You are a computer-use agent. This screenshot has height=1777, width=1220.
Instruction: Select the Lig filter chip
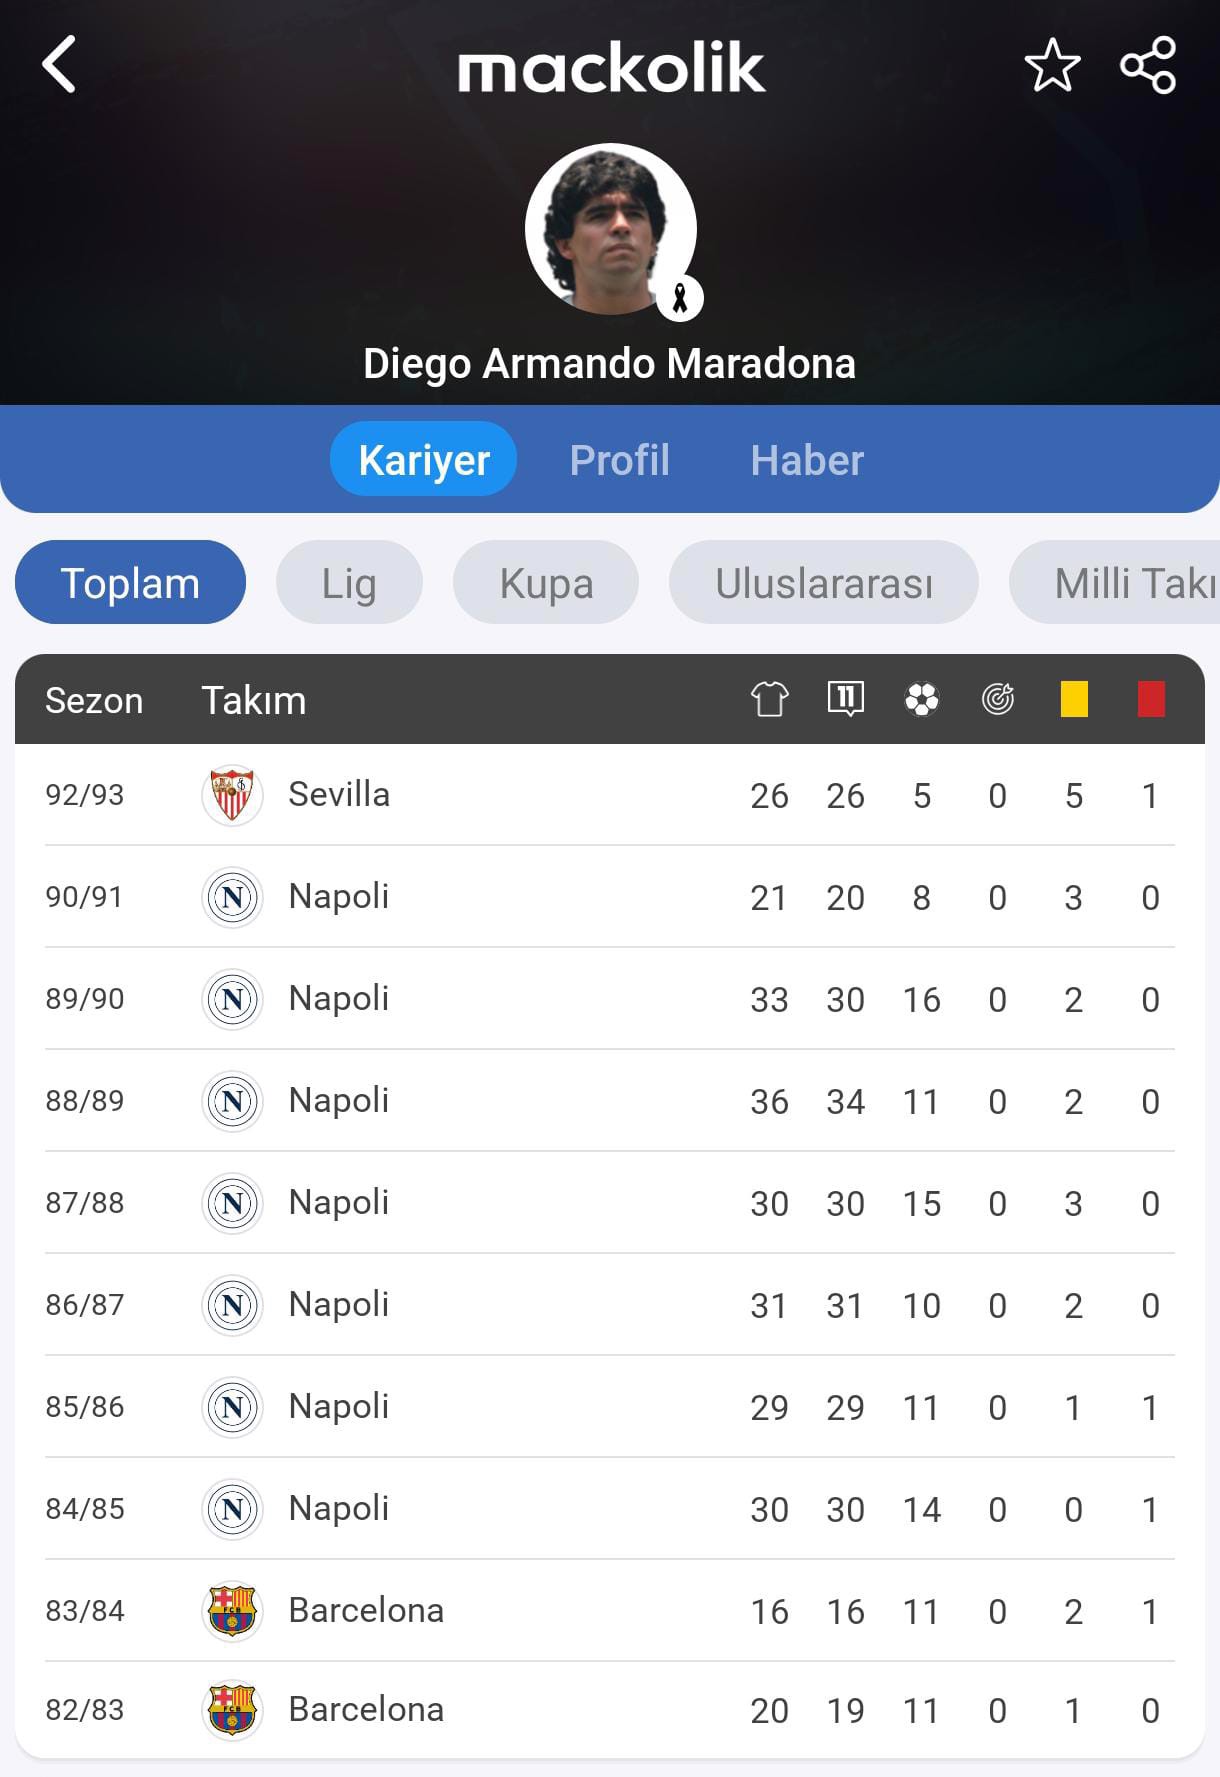(349, 583)
